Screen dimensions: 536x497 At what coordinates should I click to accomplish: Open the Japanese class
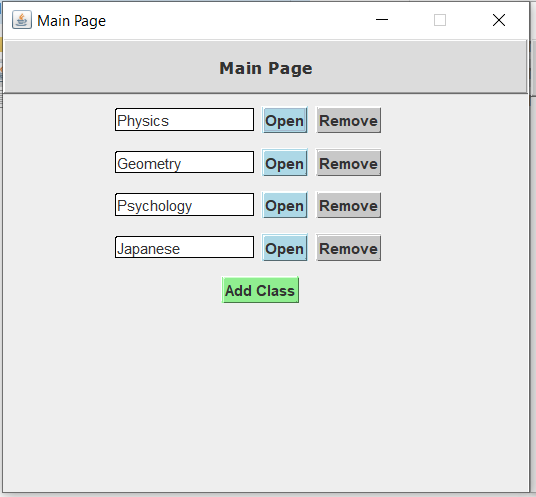[285, 248]
